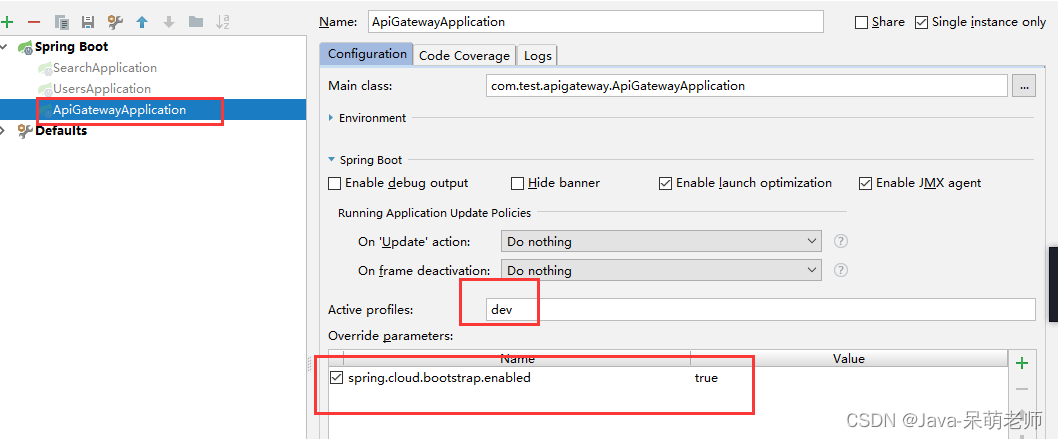The height and width of the screenshot is (439, 1058).
Task: Check the Hide banner option
Action: point(517,183)
